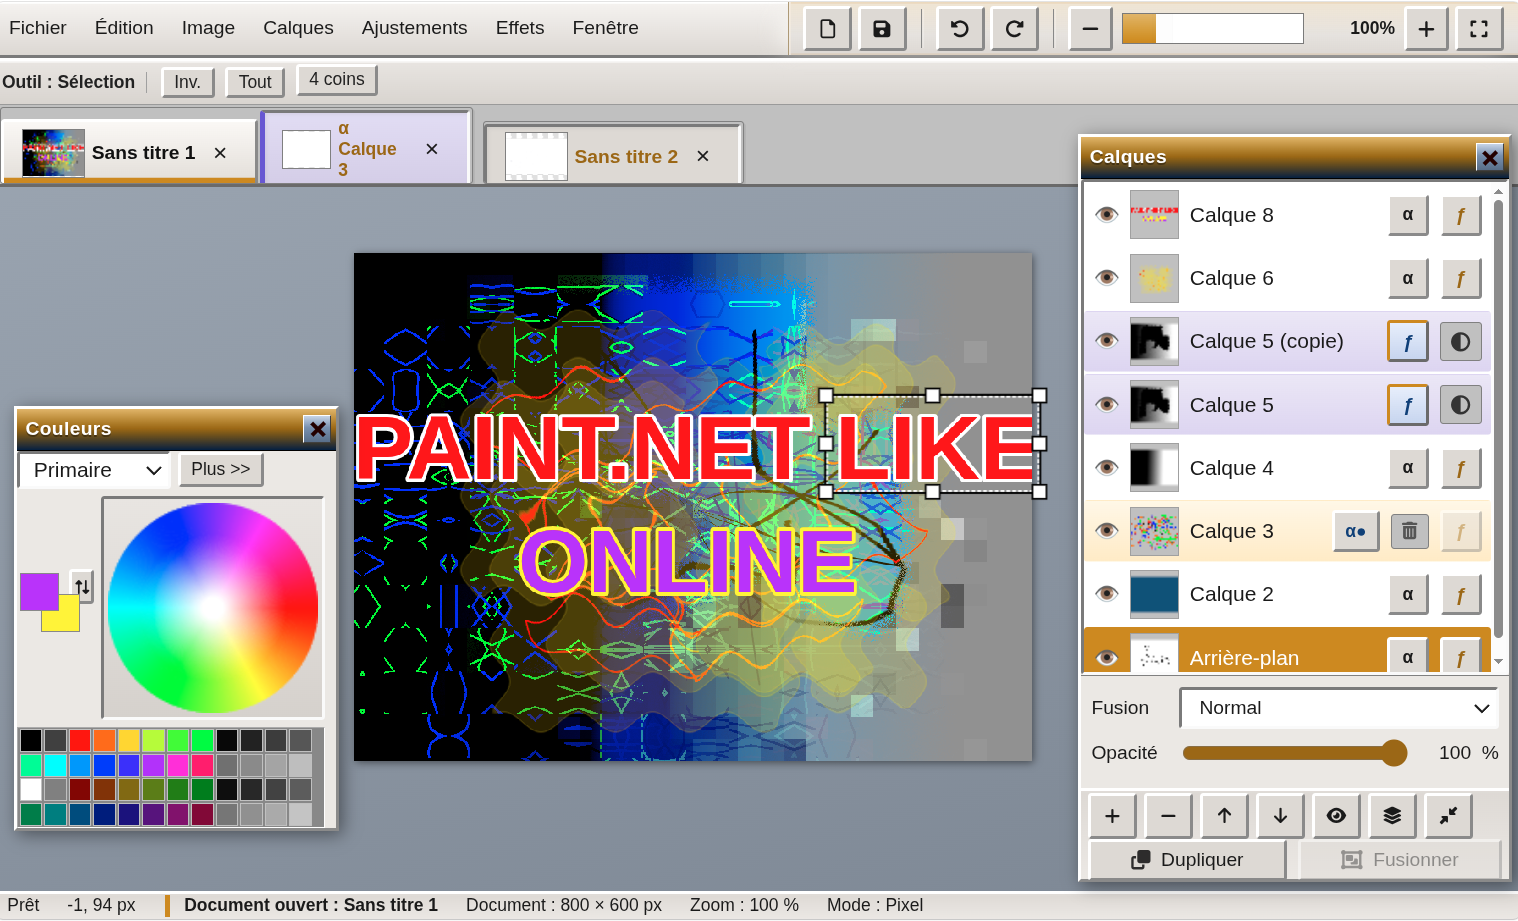Select the yellow secondary color swatch
This screenshot has height=921, width=1518.
point(66,620)
